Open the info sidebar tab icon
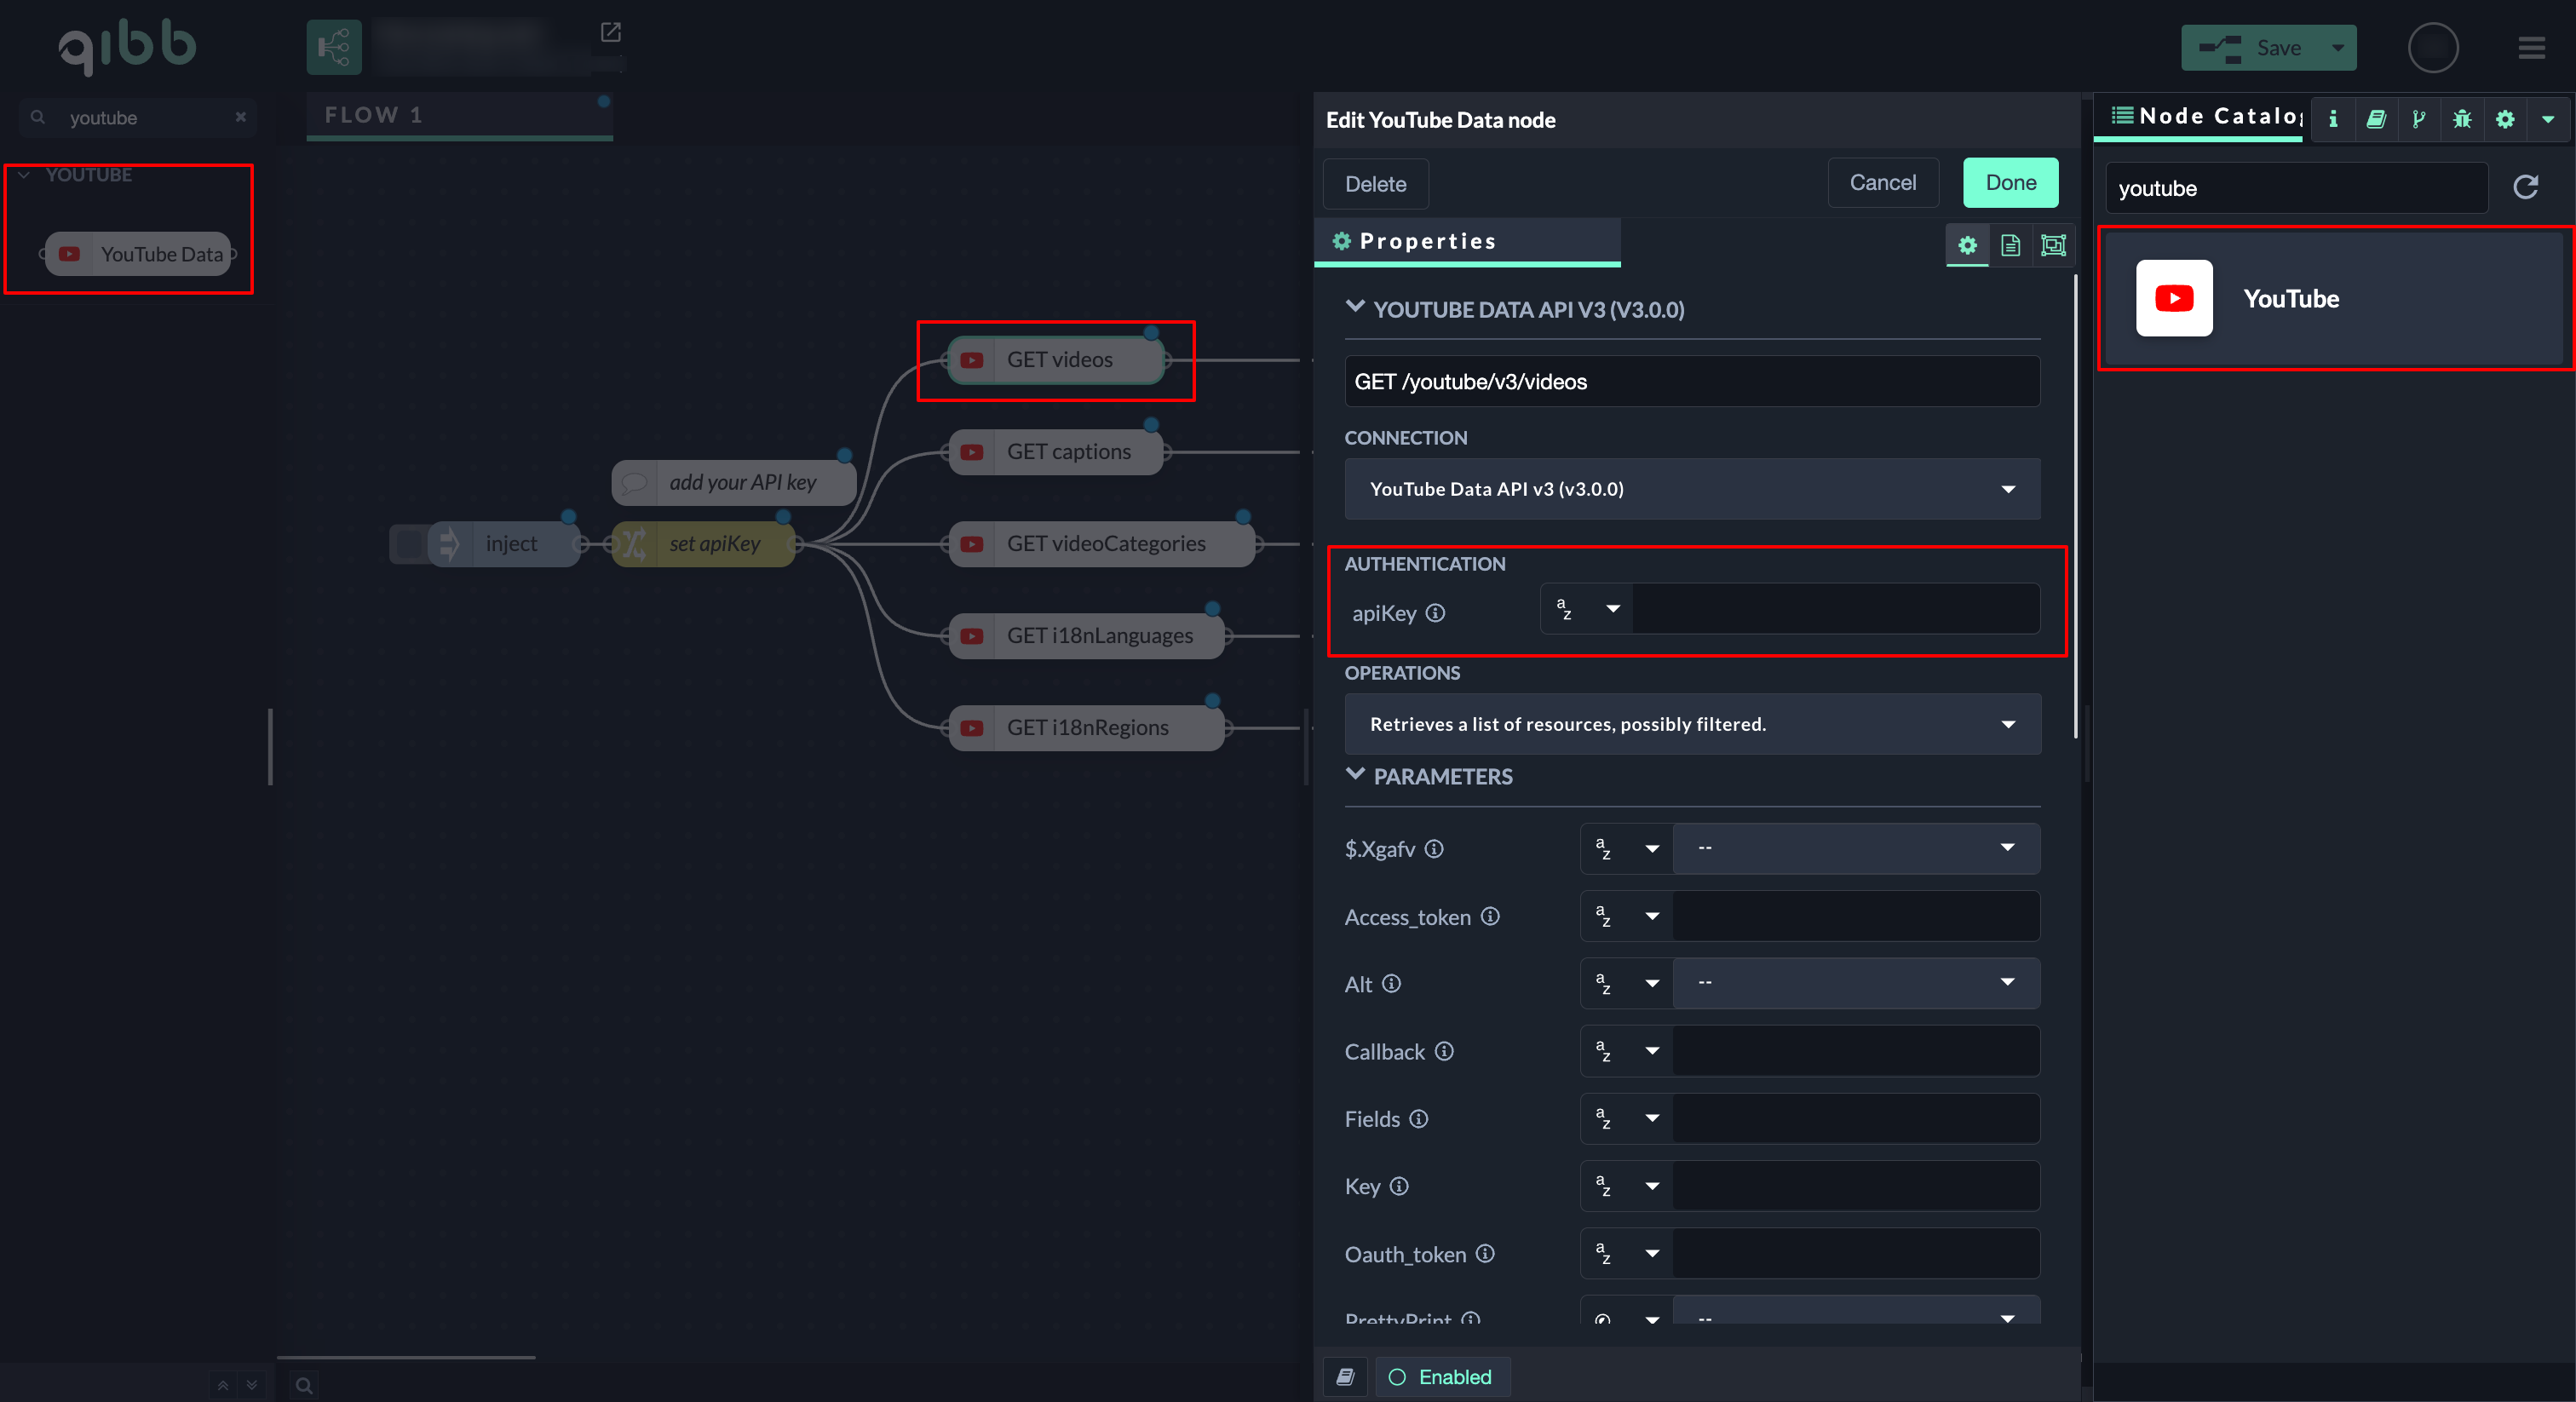This screenshot has height=1402, width=2576. [x=2333, y=119]
